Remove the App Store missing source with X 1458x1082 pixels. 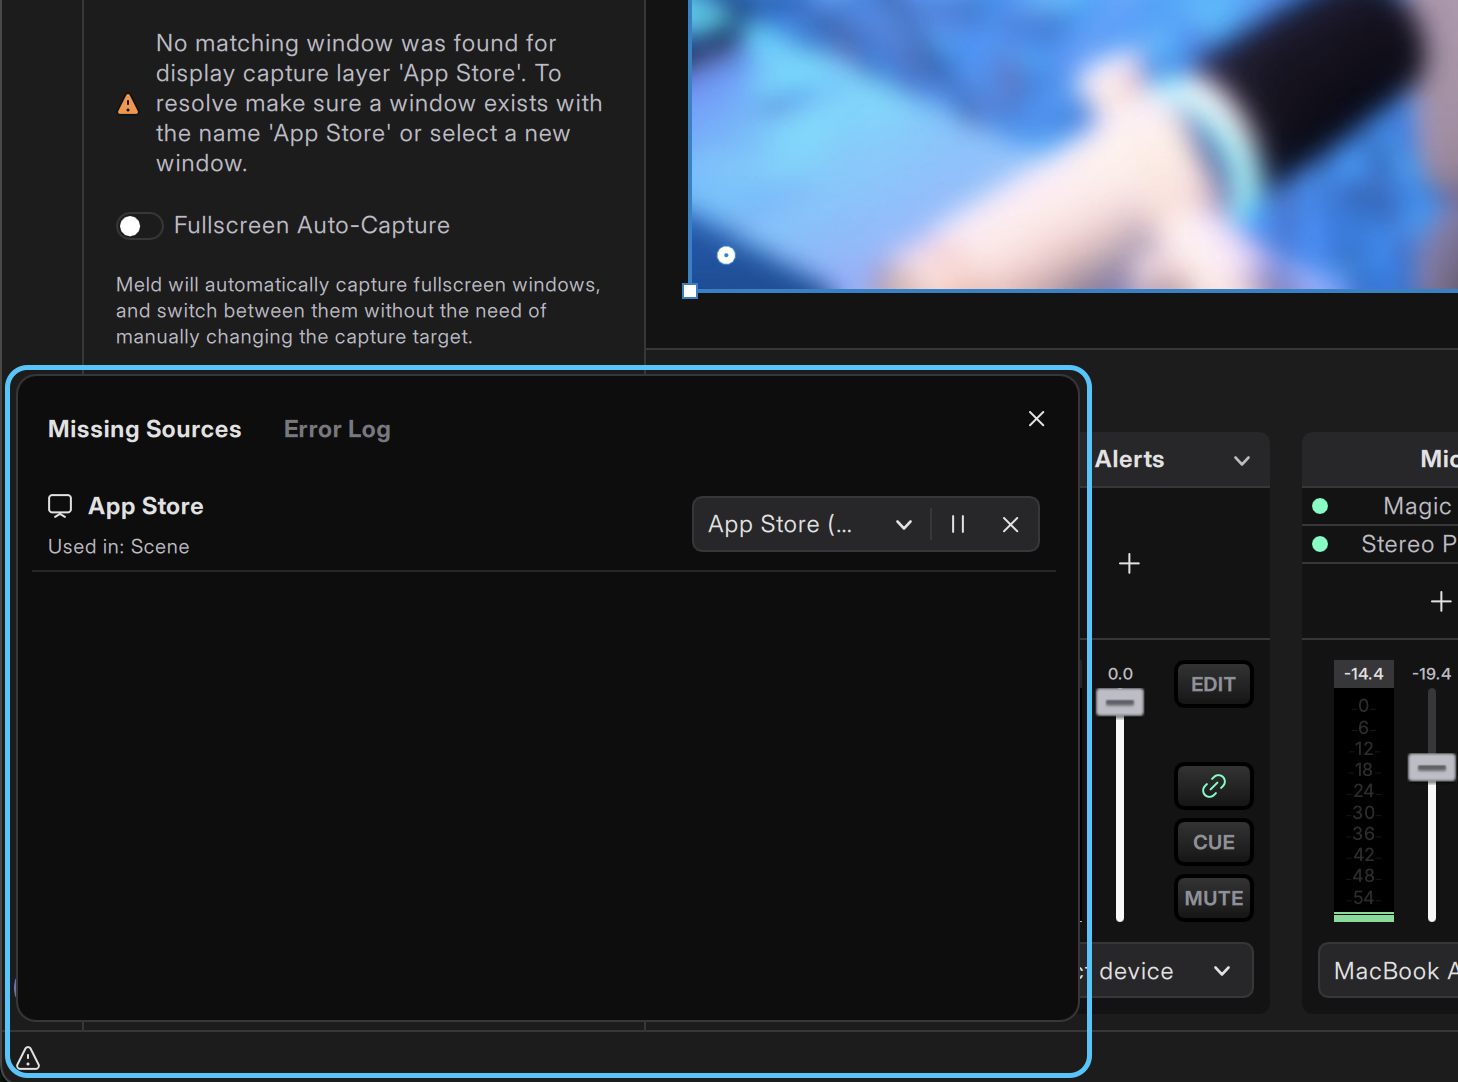[x=1010, y=524]
